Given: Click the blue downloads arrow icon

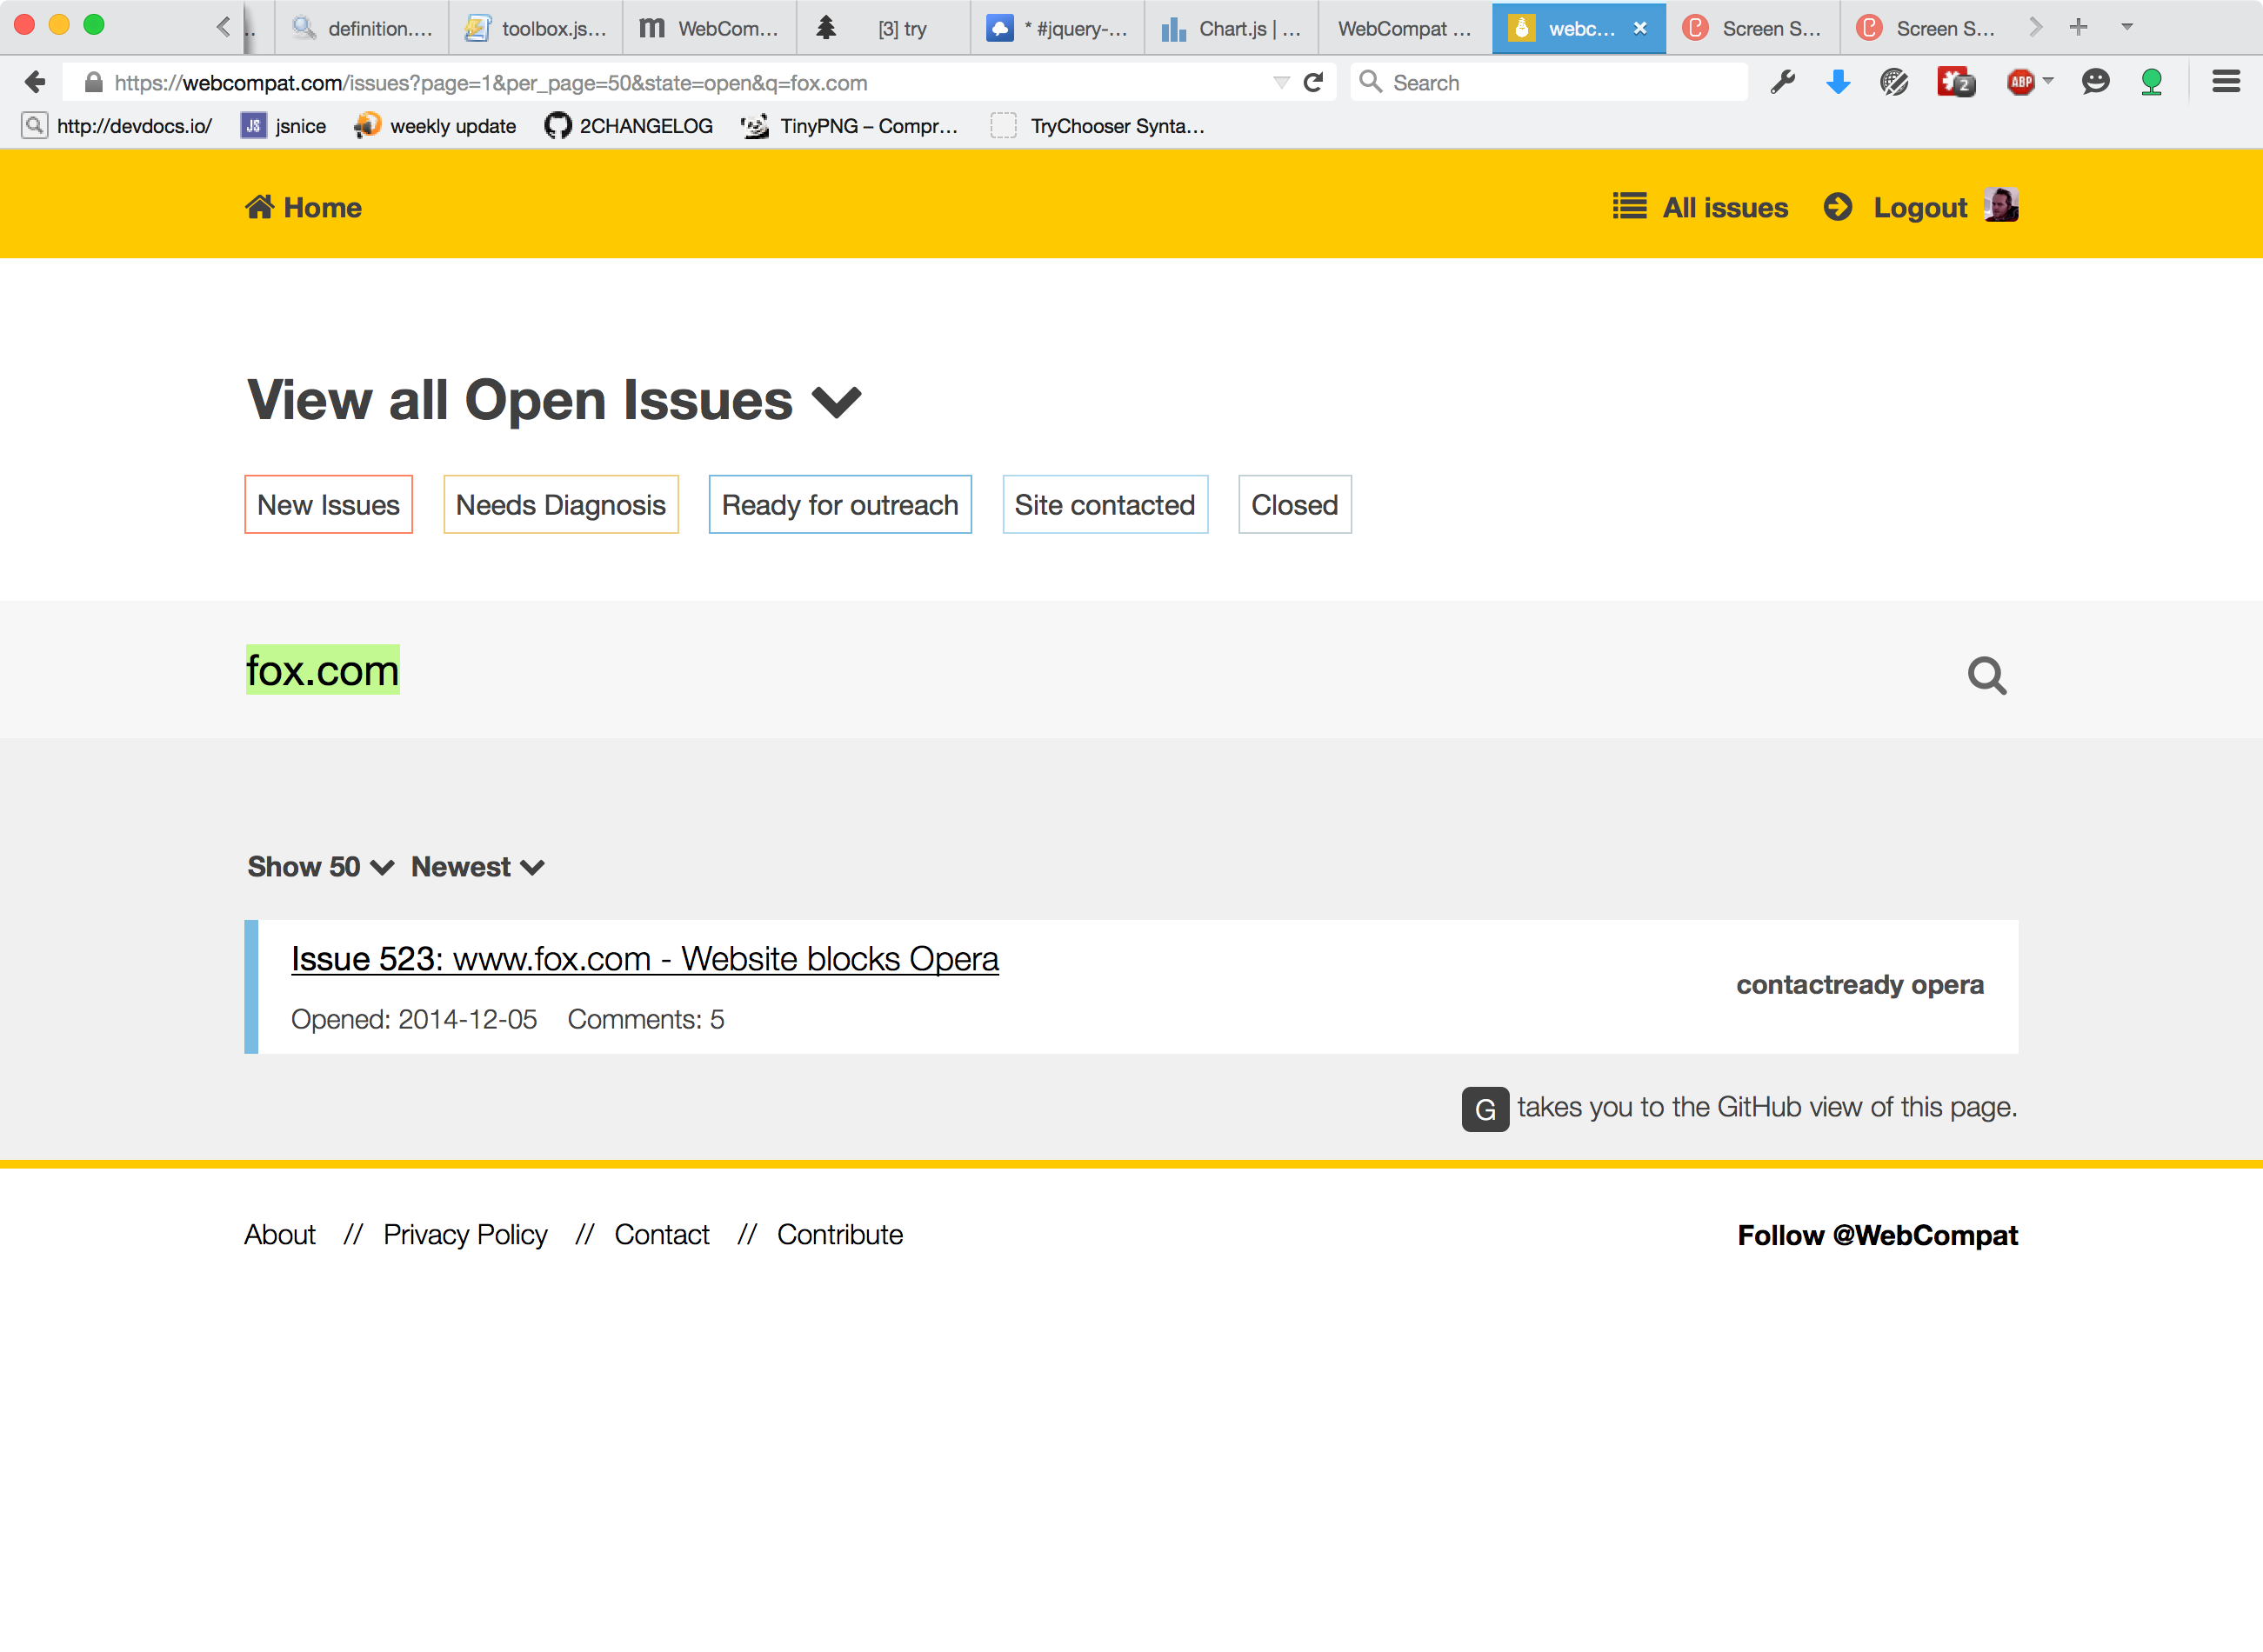Looking at the screenshot, I should [1837, 83].
